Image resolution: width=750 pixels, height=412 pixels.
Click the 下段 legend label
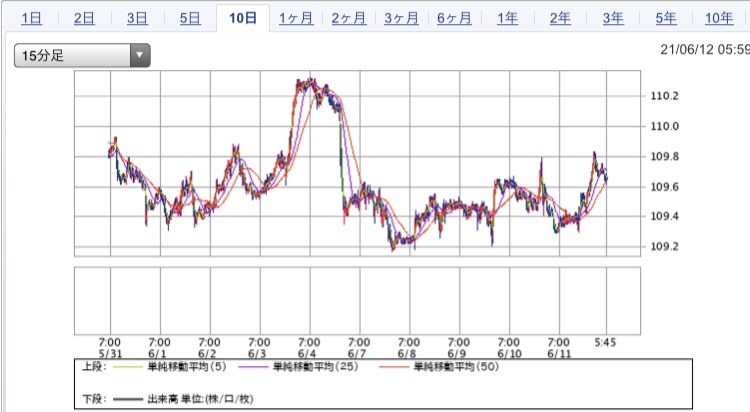(94, 399)
